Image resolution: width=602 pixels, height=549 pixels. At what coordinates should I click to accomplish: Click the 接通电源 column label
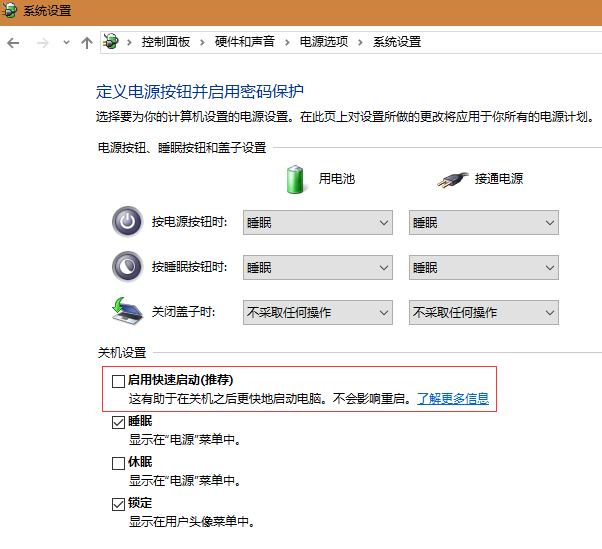pos(499,179)
